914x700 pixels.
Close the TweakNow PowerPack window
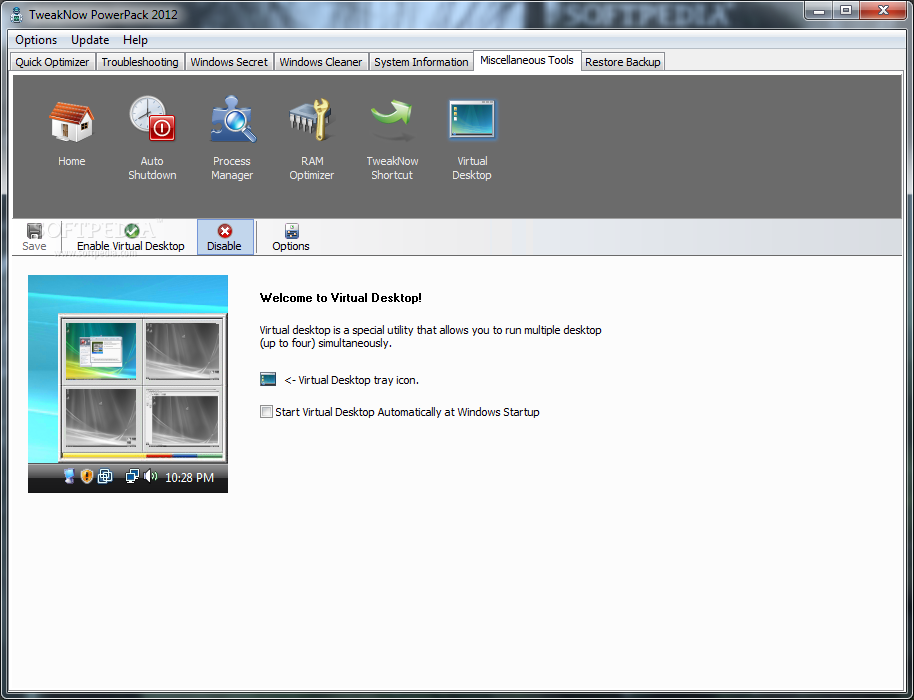tap(883, 10)
